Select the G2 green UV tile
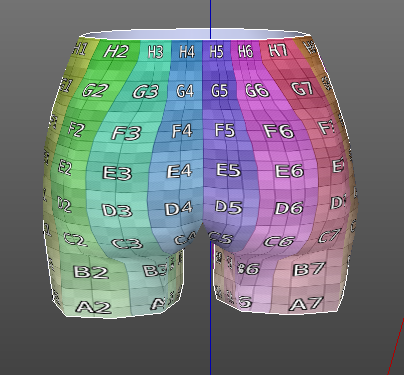The image size is (404, 375). 95,90
